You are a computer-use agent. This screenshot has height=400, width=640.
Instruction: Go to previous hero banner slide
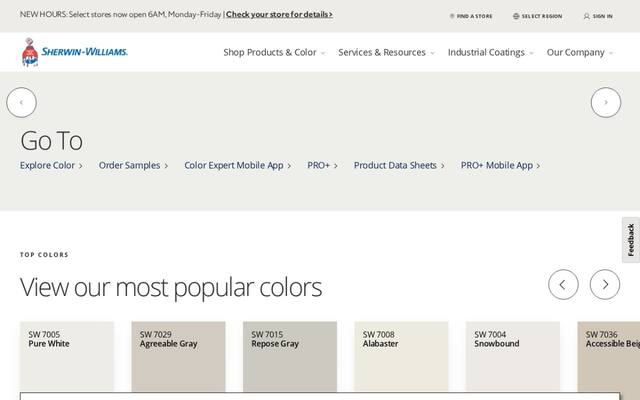(x=21, y=102)
